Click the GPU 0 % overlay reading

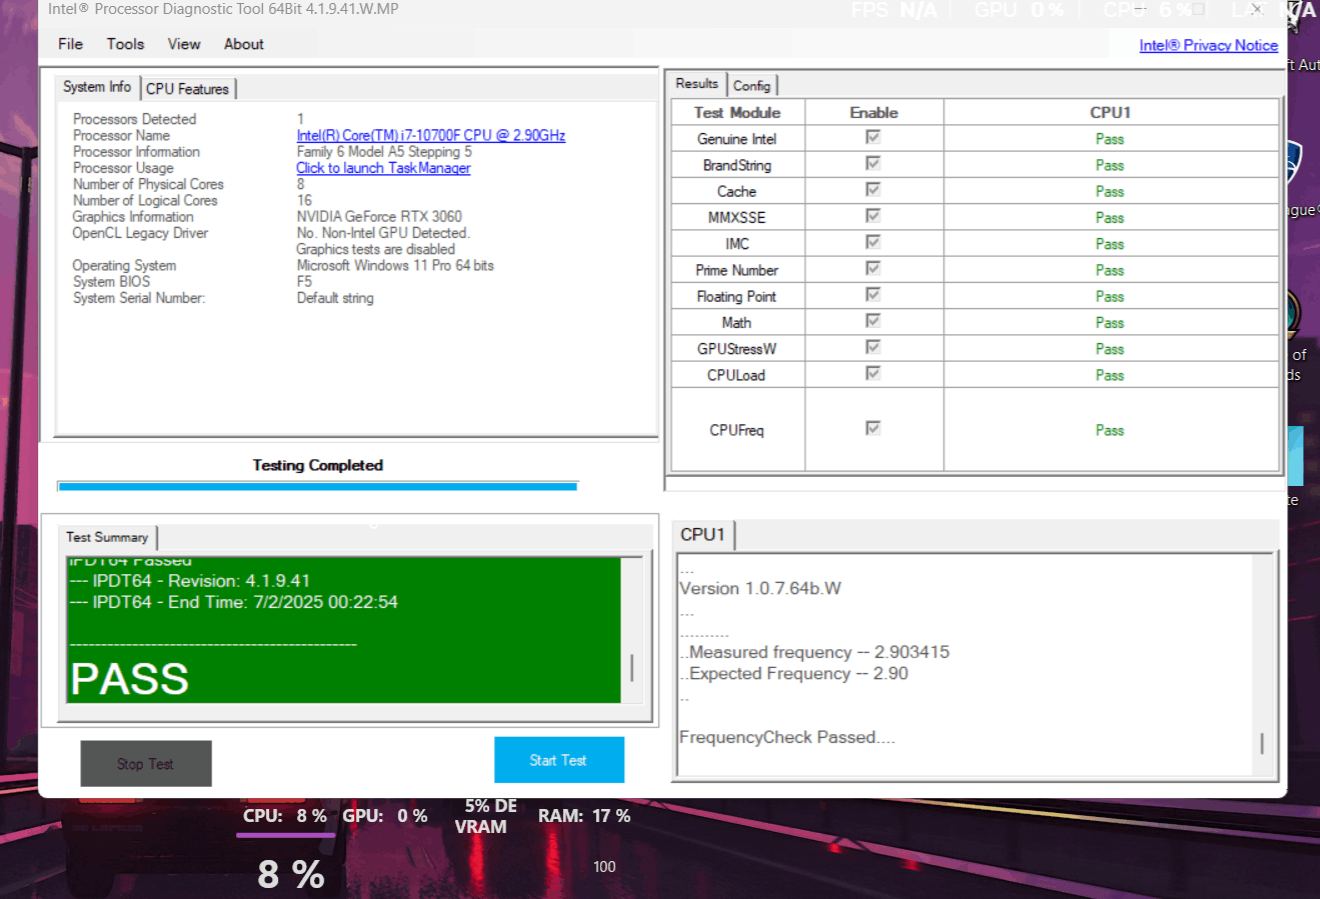(385, 816)
